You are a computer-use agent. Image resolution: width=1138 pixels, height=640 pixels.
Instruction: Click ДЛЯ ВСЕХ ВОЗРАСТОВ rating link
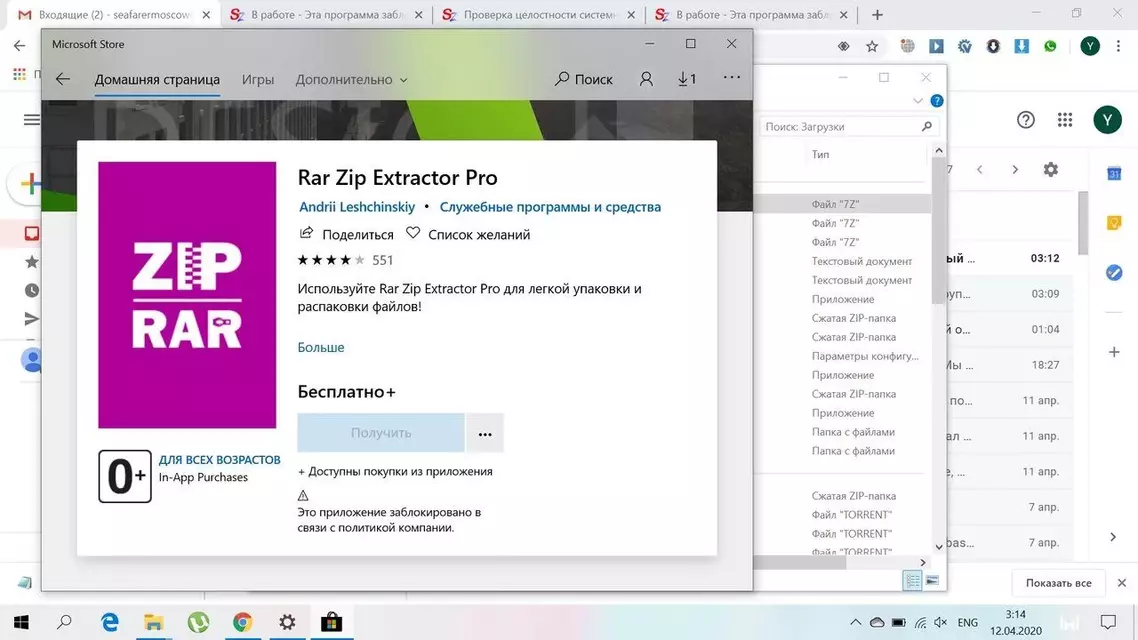pos(219,460)
